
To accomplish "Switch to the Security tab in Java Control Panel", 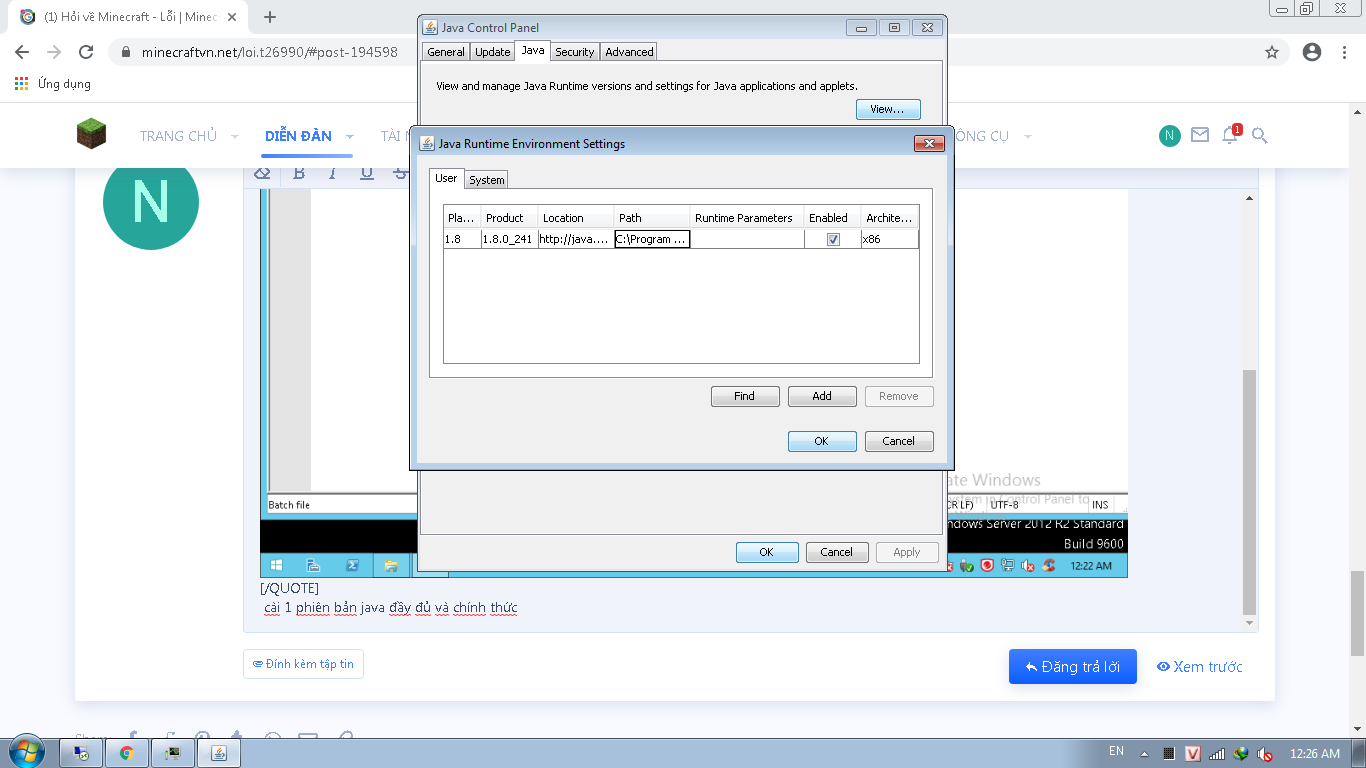I will [575, 52].
